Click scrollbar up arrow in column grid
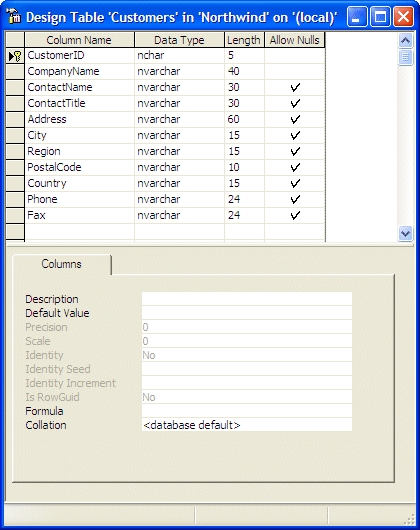Viewport: 420px width, 530px height. [x=405, y=41]
